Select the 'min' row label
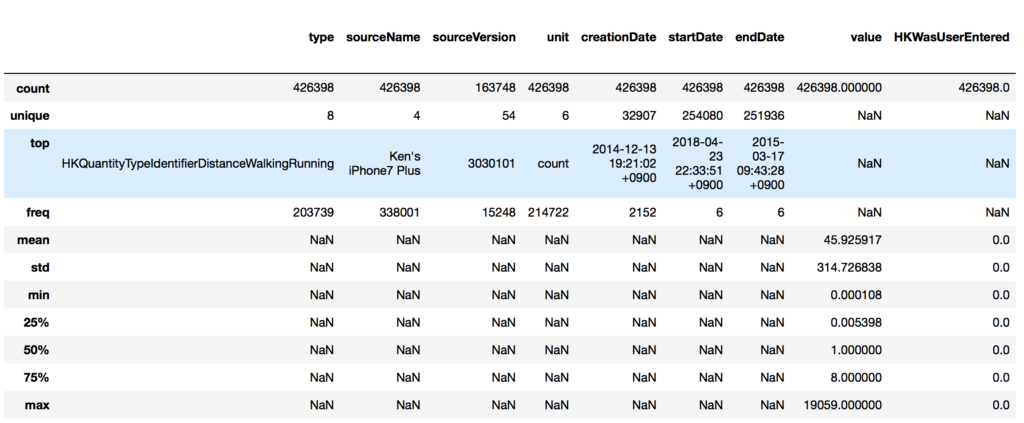The height and width of the screenshot is (423, 1024). 40,294
